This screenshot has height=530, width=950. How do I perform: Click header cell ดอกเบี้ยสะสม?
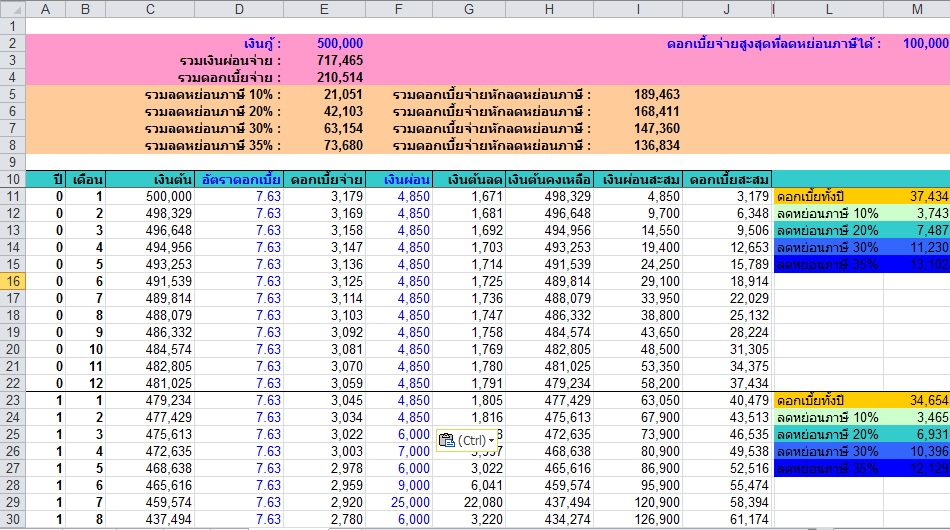click(728, 179)
